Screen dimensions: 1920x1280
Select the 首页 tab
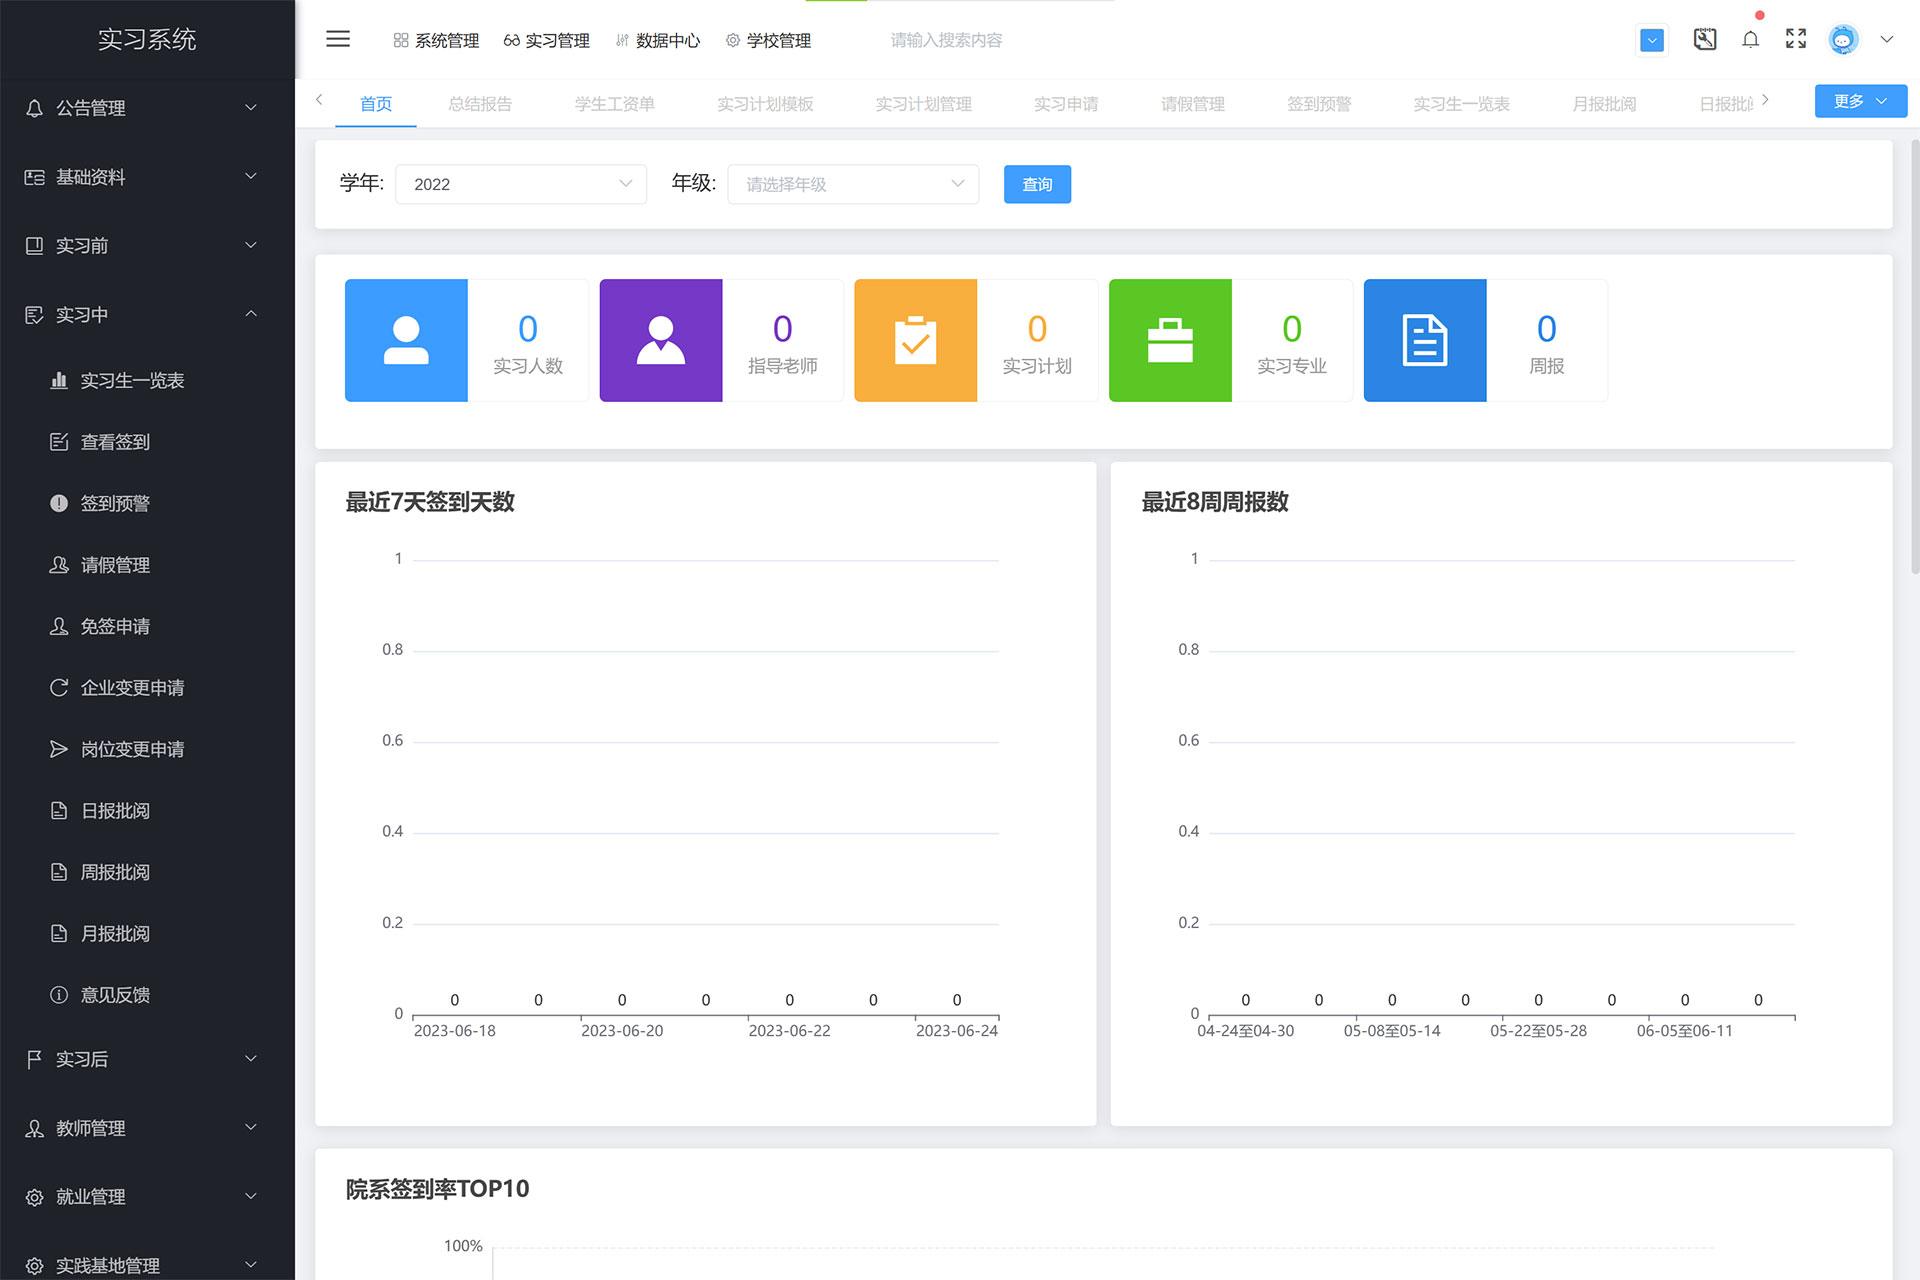pyautogui.click(x=376, y=104)
